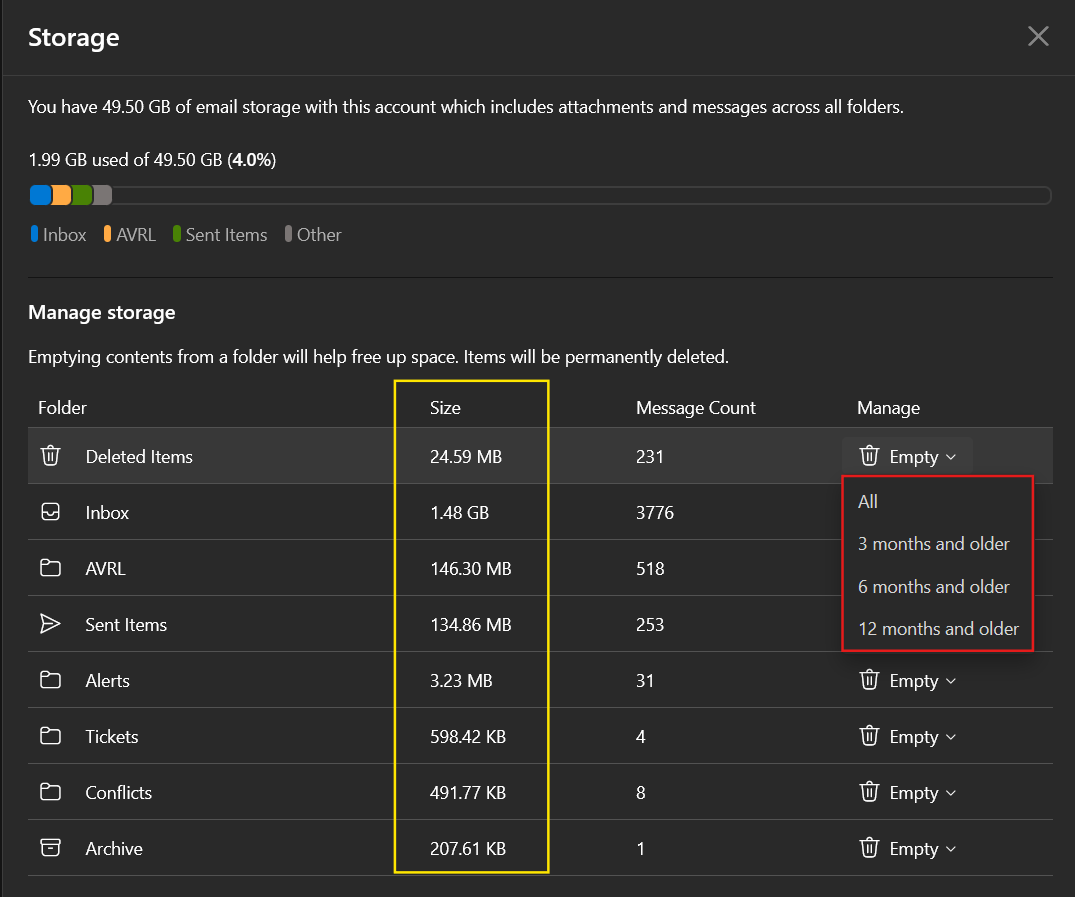Expand the Empty dropdown for Alerts
The width and height of the screenshot is (1075, 897).
907,680
